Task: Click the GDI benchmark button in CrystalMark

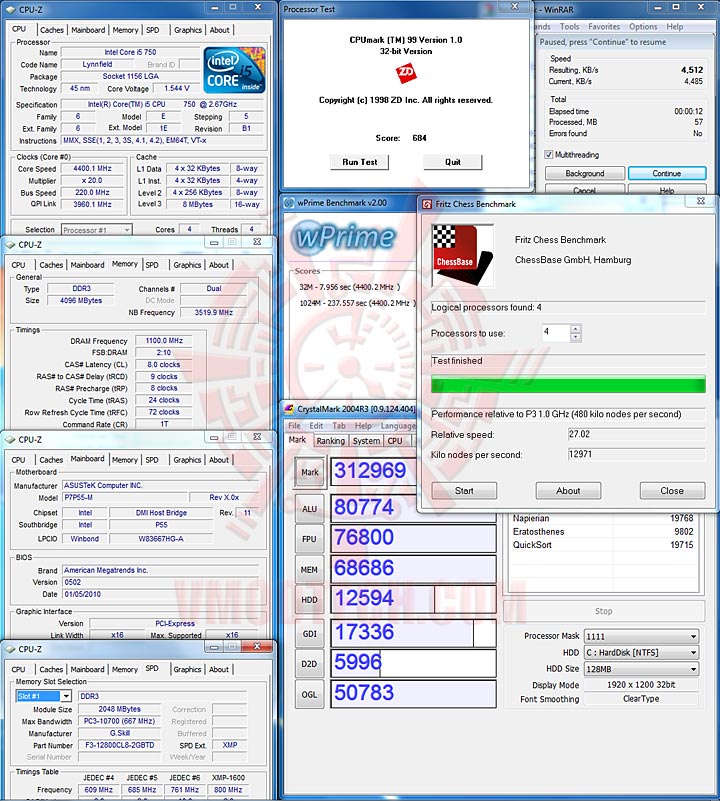Action: click(x=309, y=634)
